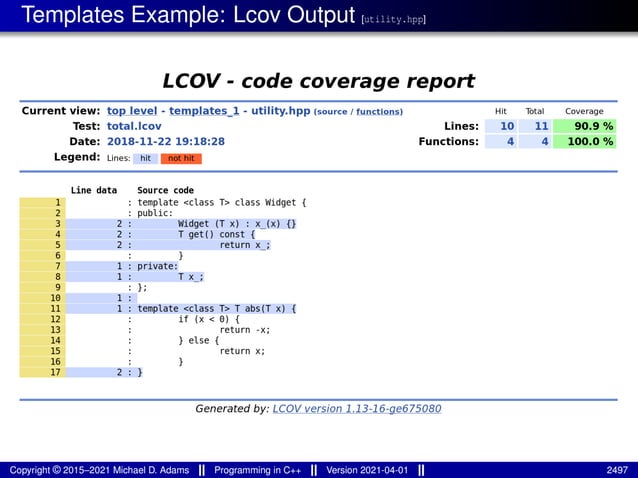This screenshot has width=638, height=478.
Task: Click the 'Coverage' column header
Action: (584, 111)
